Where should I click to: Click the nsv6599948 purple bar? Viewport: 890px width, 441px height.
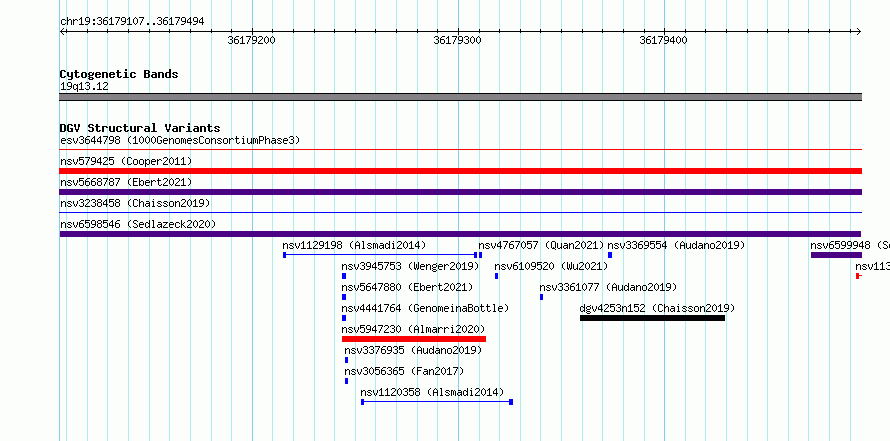[x=836, y=255]
